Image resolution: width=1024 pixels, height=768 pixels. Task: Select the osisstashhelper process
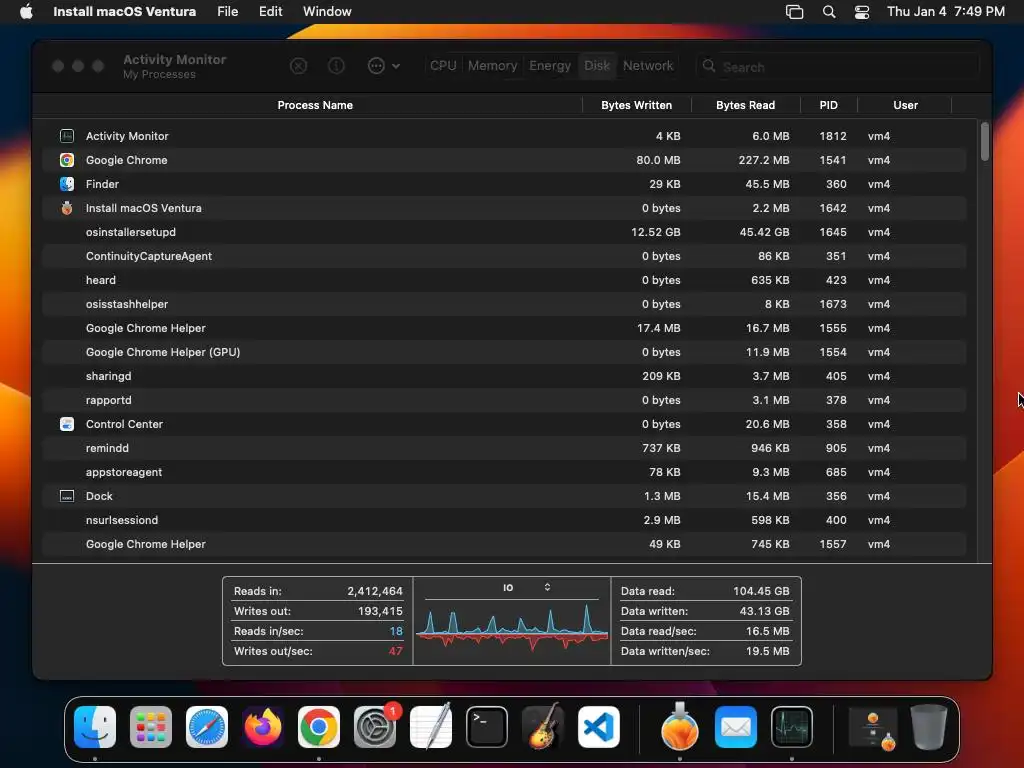tap(504, 304)
